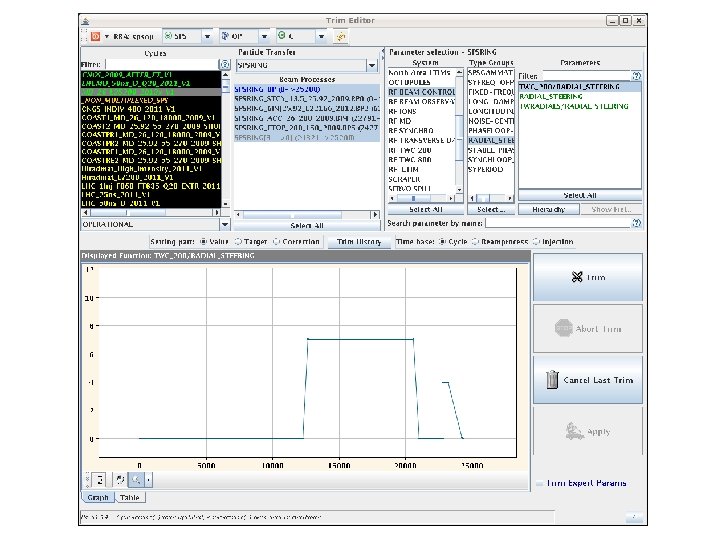The width and height of the screenshot is (720, 540).
Task: Click the Trim History button
Action: [x=359, y=242]
